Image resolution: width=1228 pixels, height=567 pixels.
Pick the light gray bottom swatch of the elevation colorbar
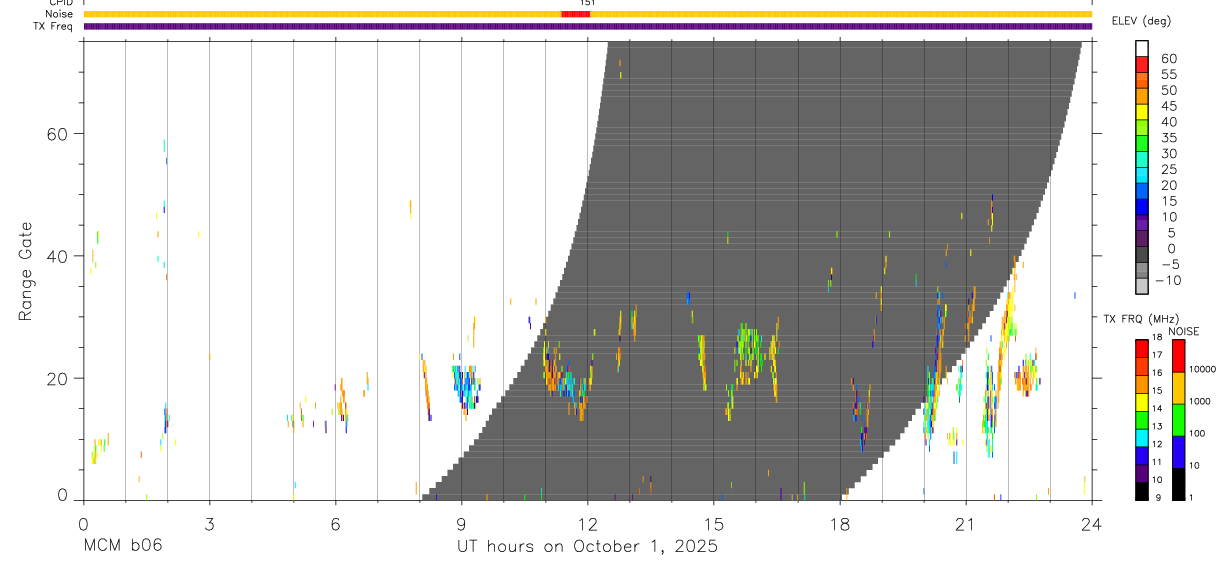[1142, 285]
